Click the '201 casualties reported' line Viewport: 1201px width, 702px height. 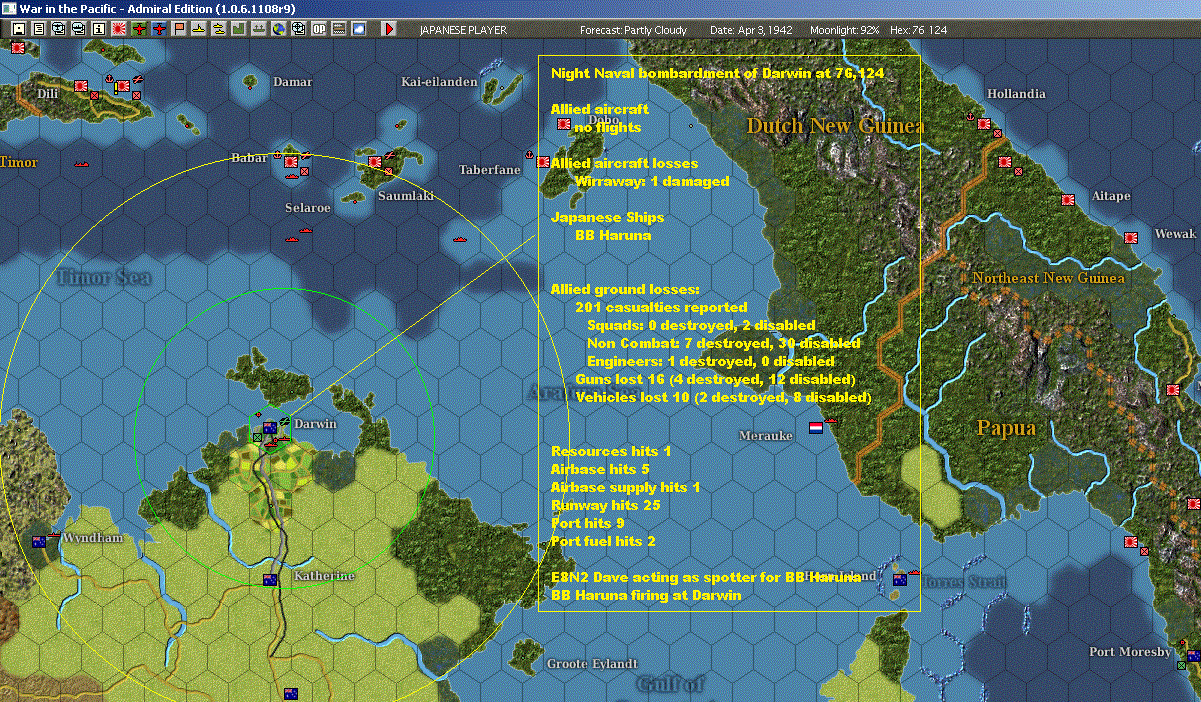tap(662, 307)
